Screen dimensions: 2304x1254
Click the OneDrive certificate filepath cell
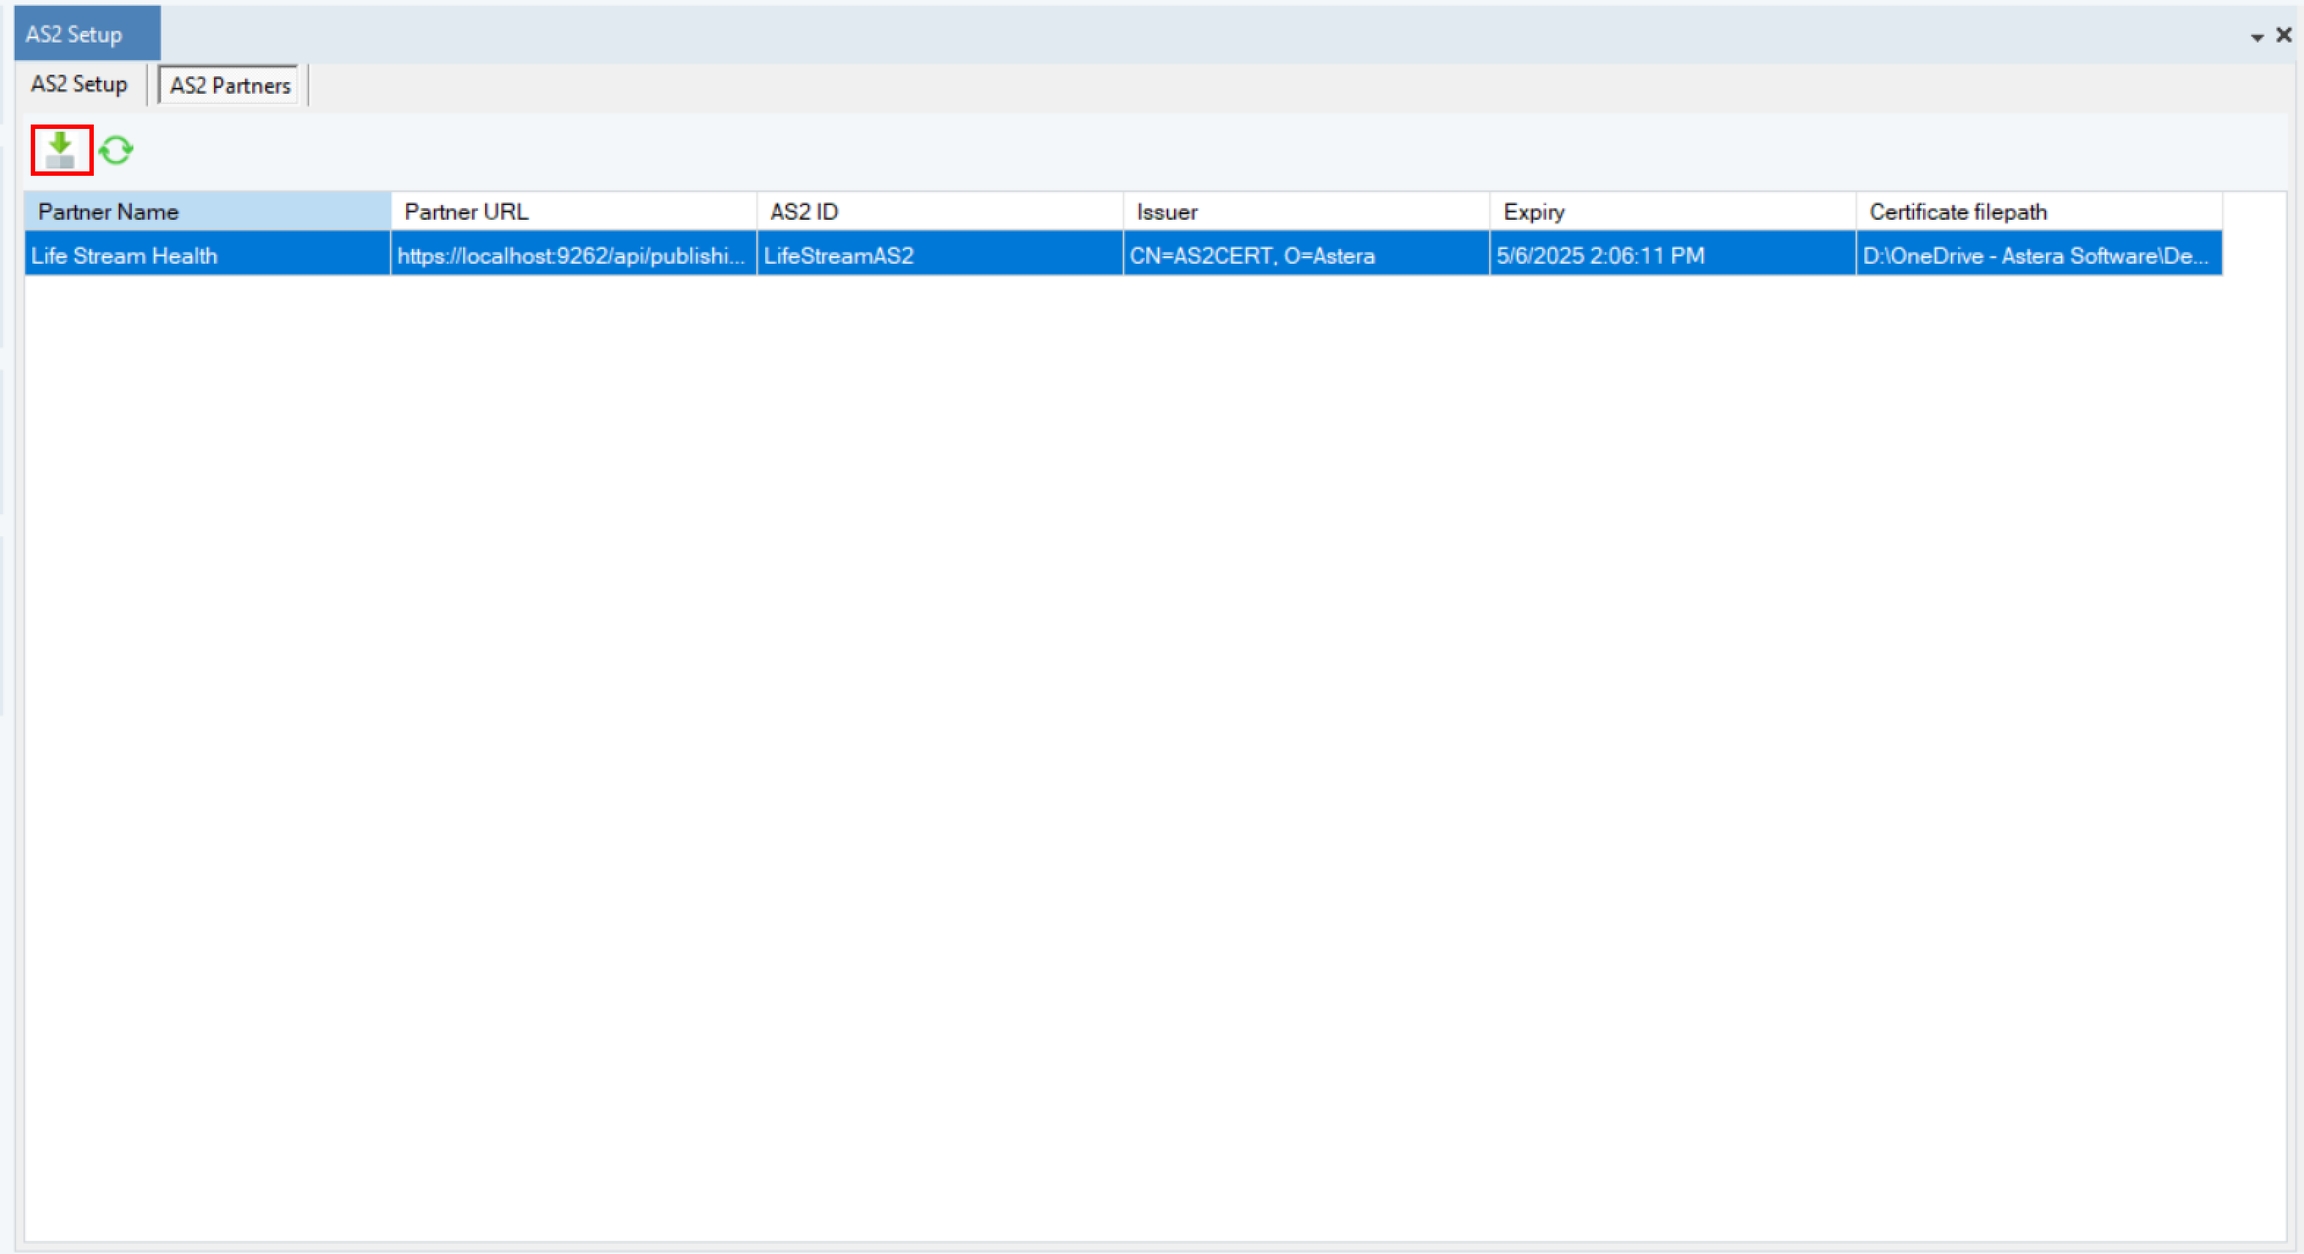[2037, 256]
